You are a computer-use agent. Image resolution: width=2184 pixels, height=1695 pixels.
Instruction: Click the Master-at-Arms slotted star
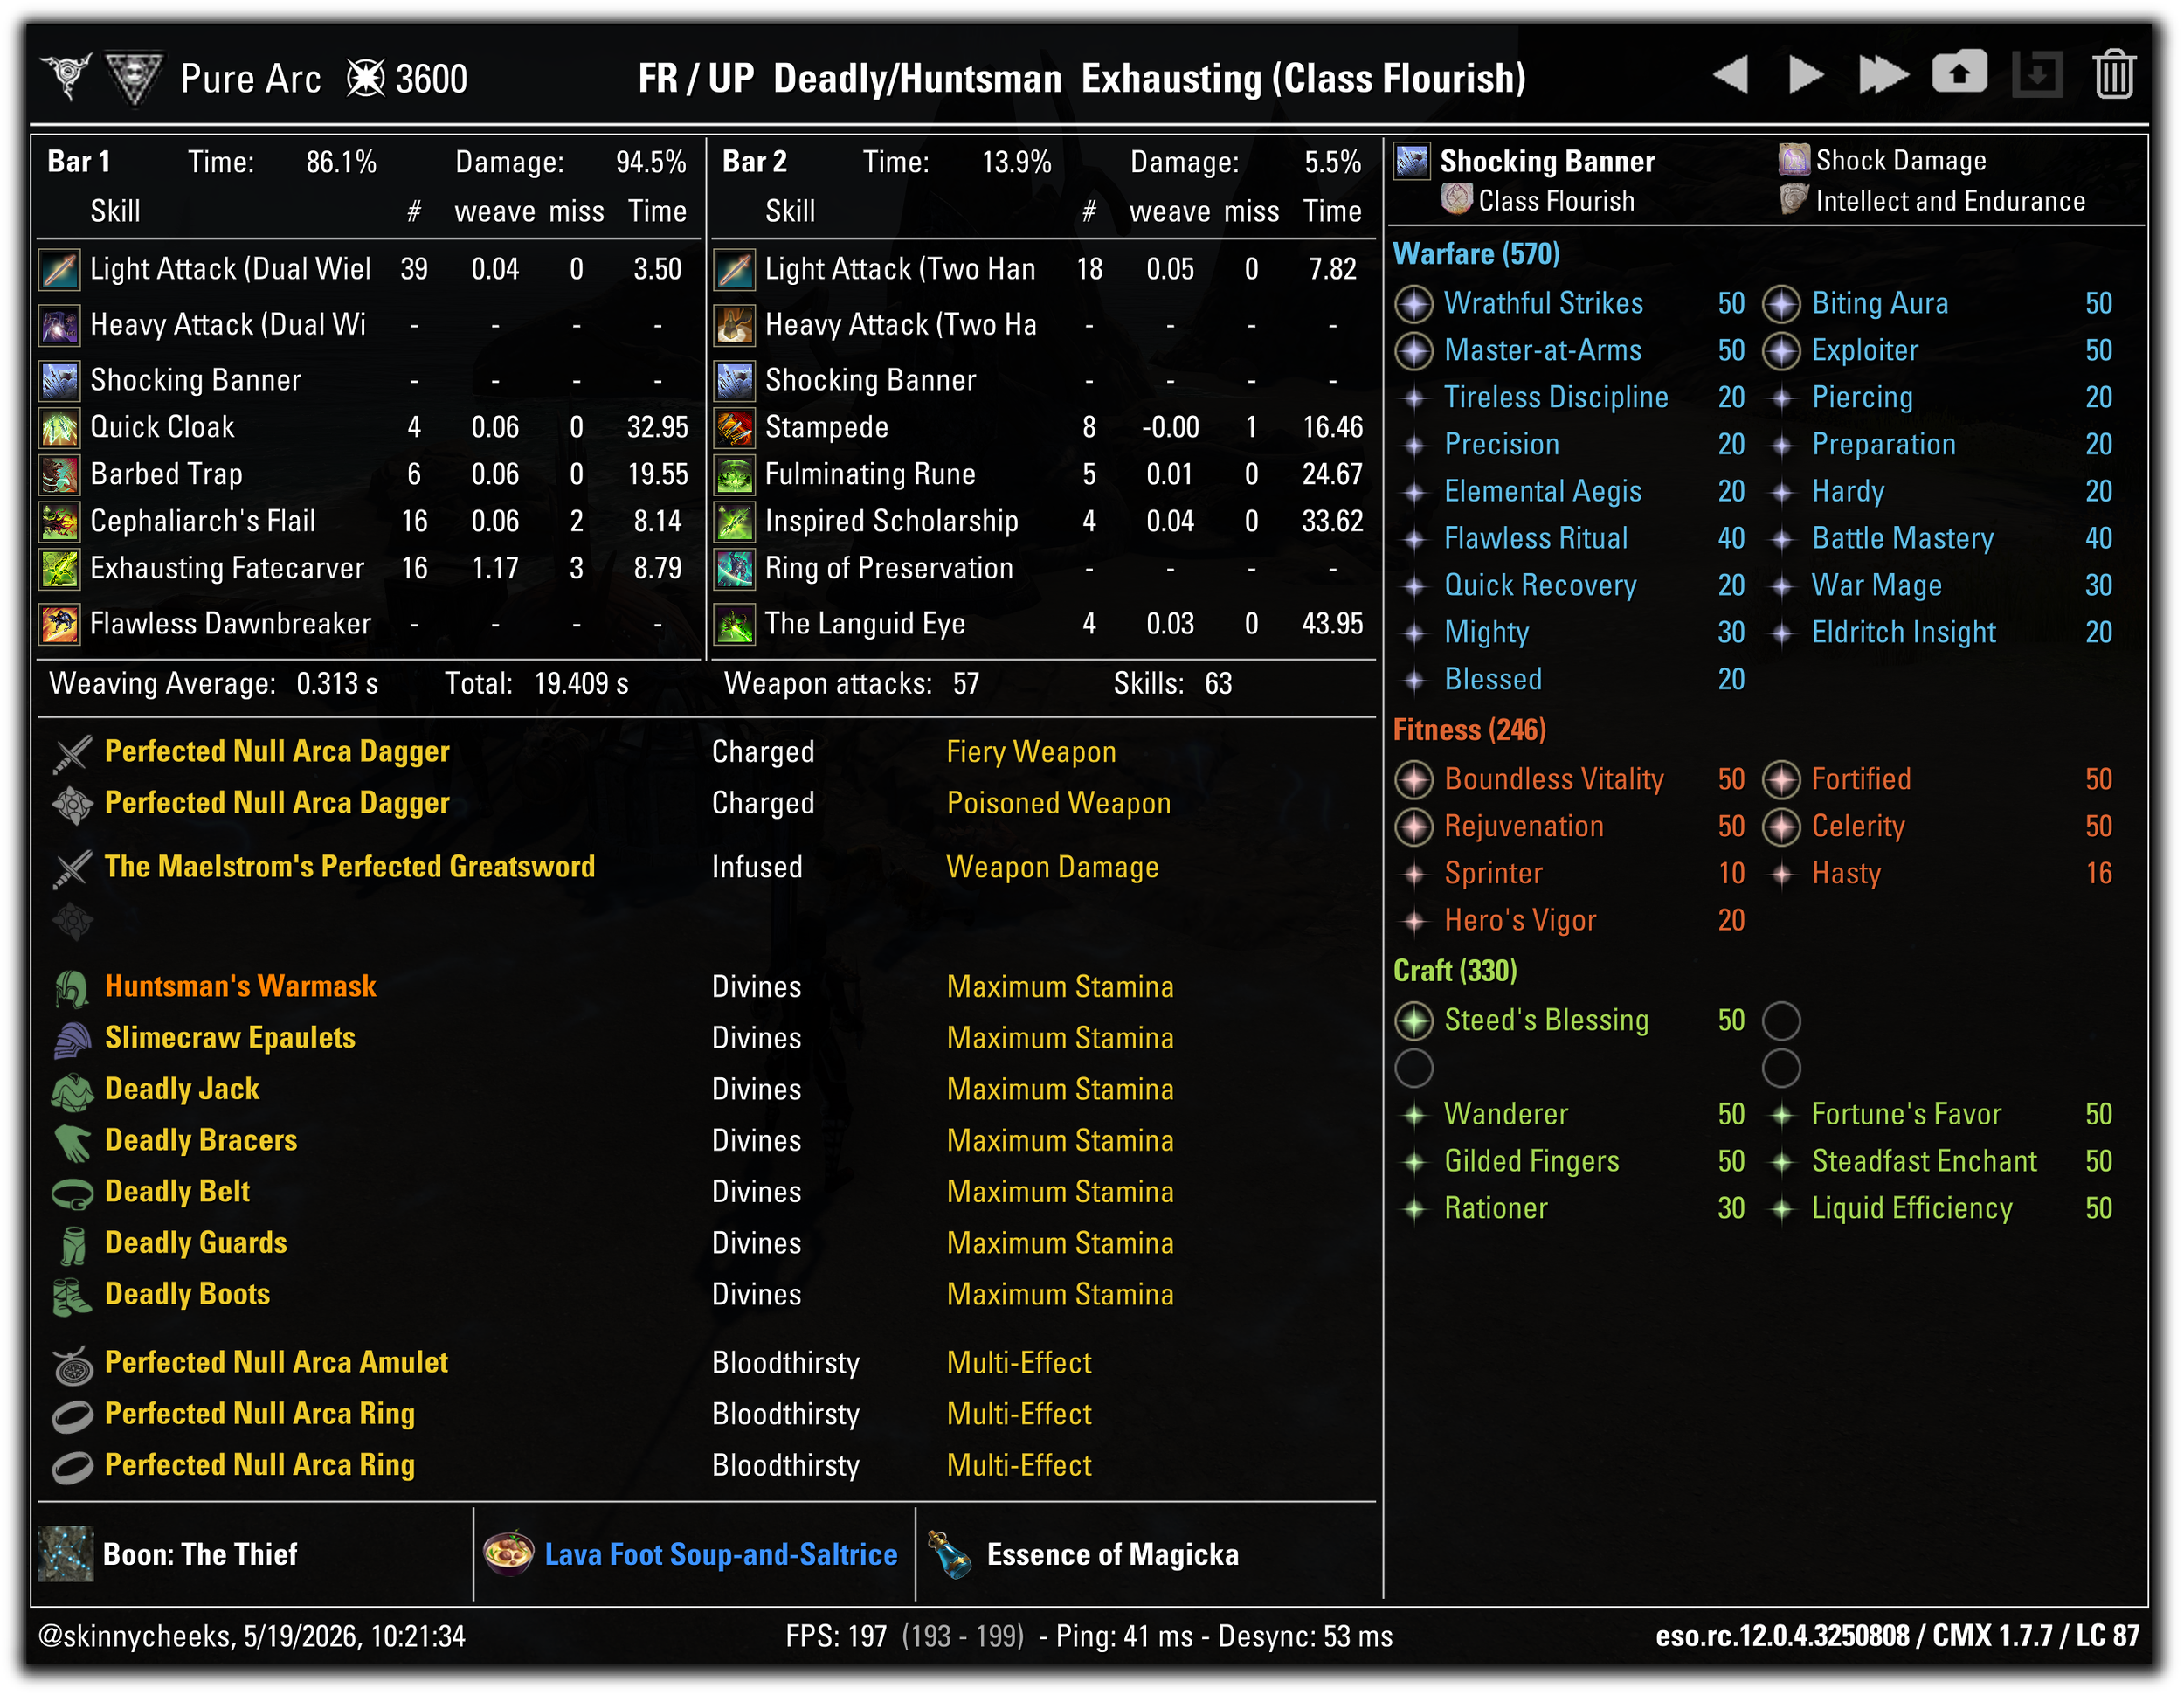point(1414,351)
